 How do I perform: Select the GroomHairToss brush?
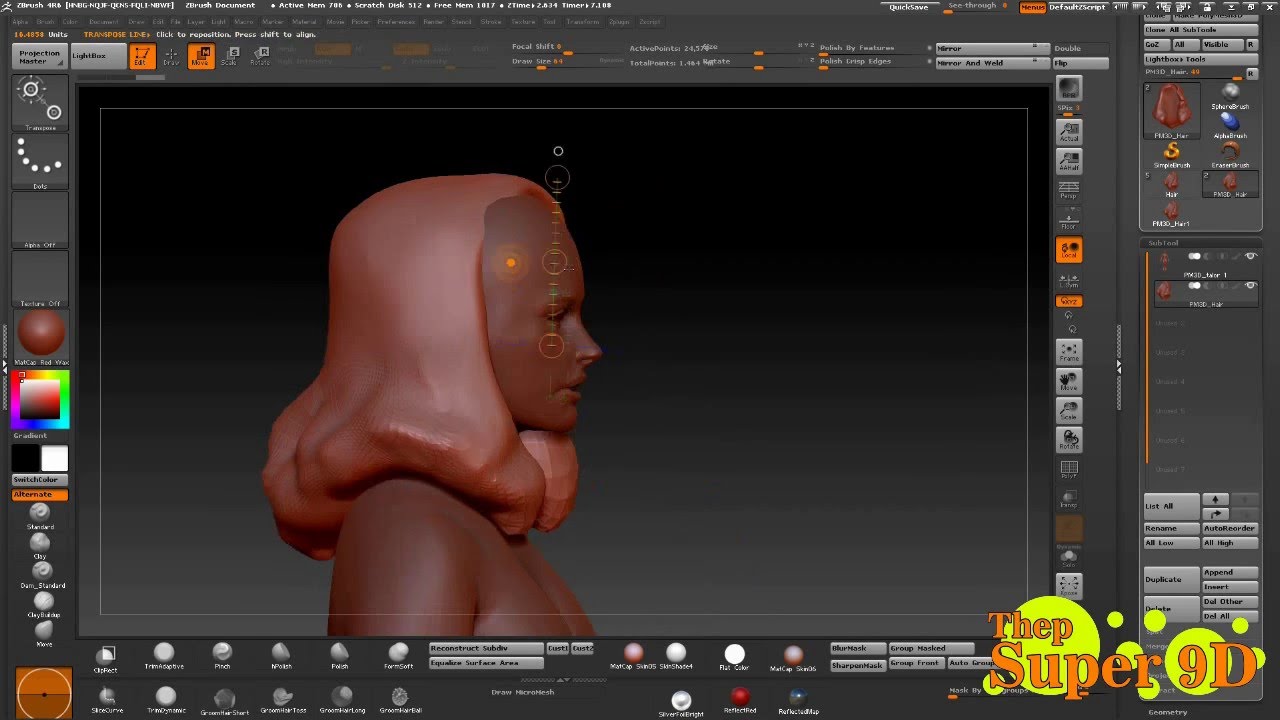click(x=283, y=700)
